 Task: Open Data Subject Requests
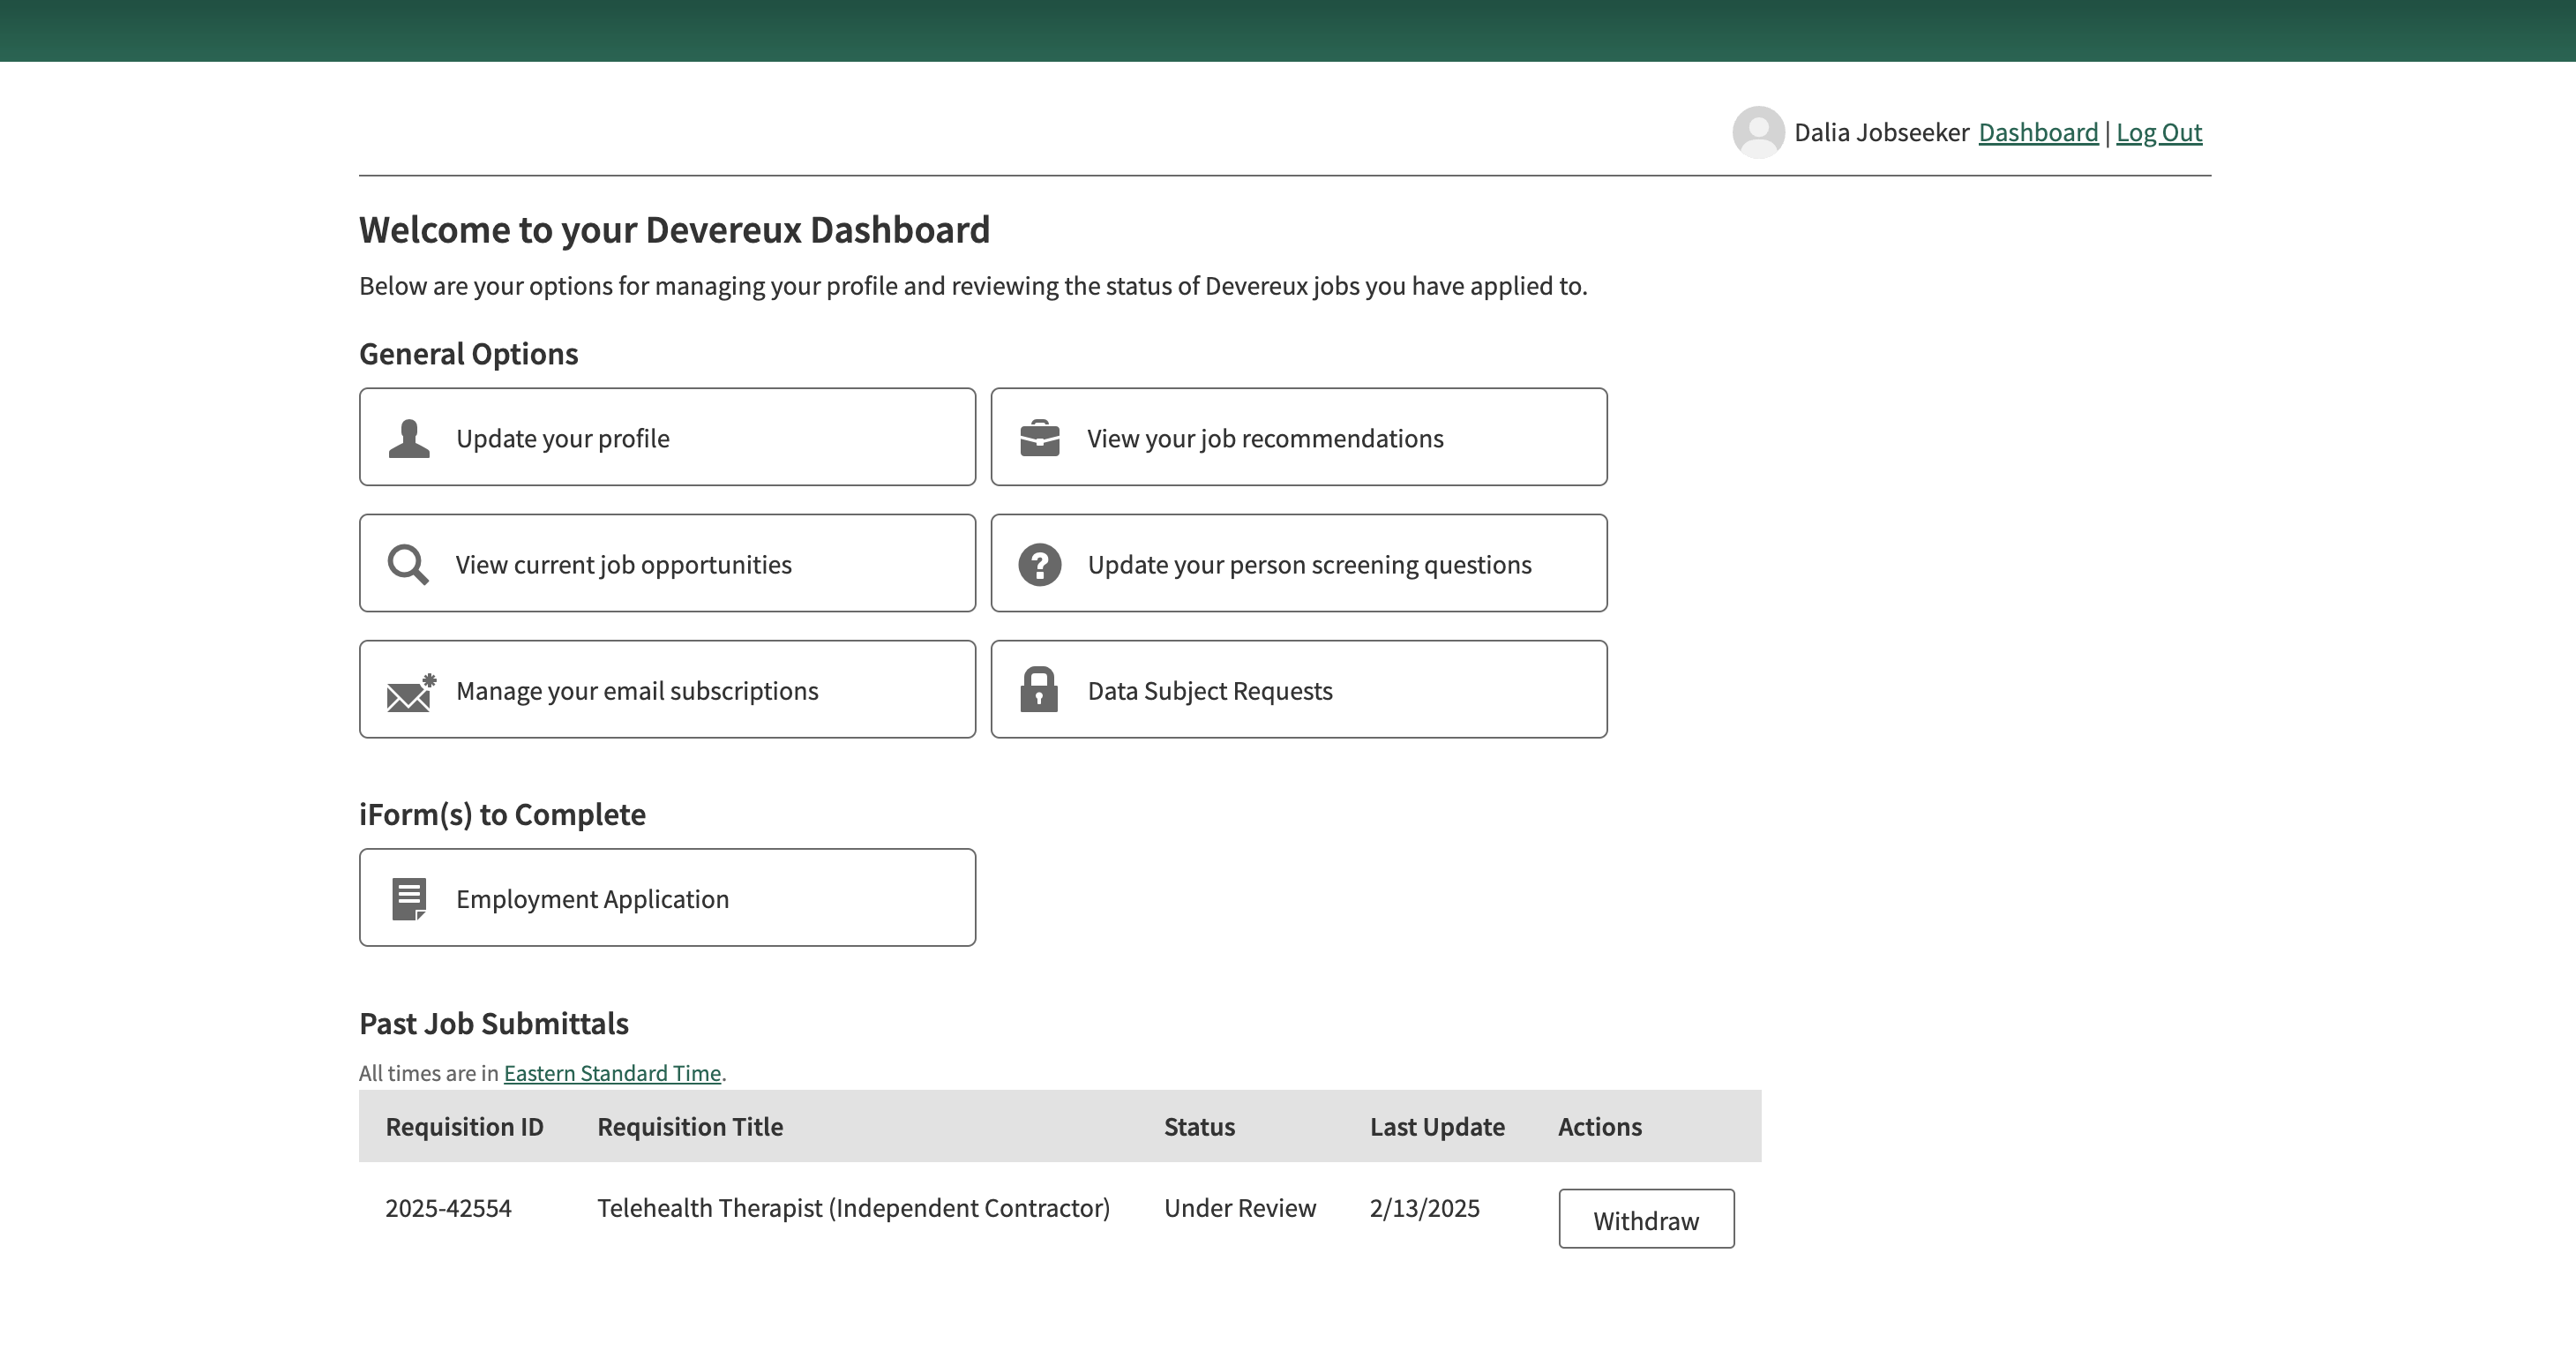coord(1299,689)
